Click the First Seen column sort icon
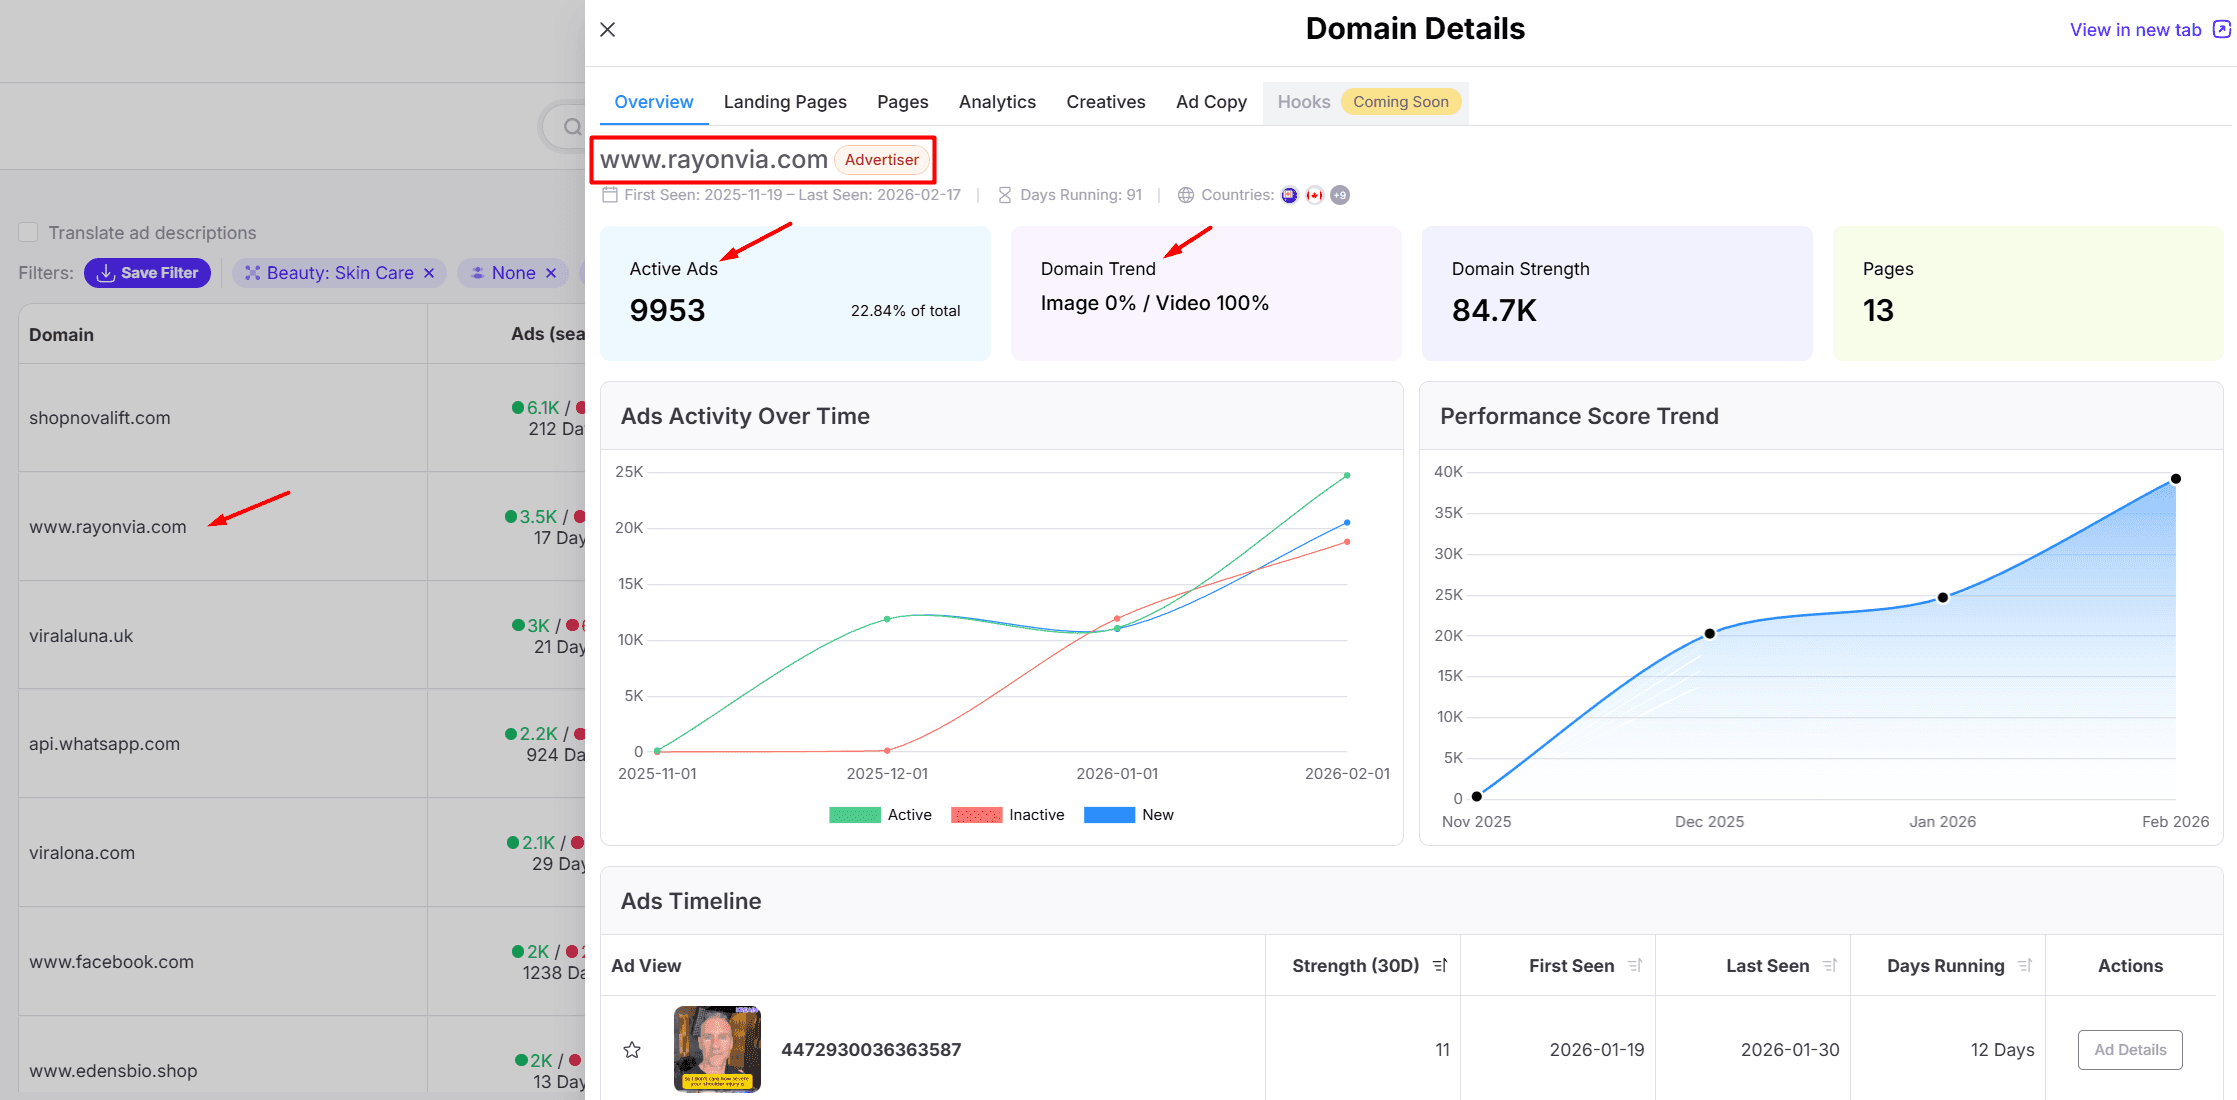 point(1635,966)
